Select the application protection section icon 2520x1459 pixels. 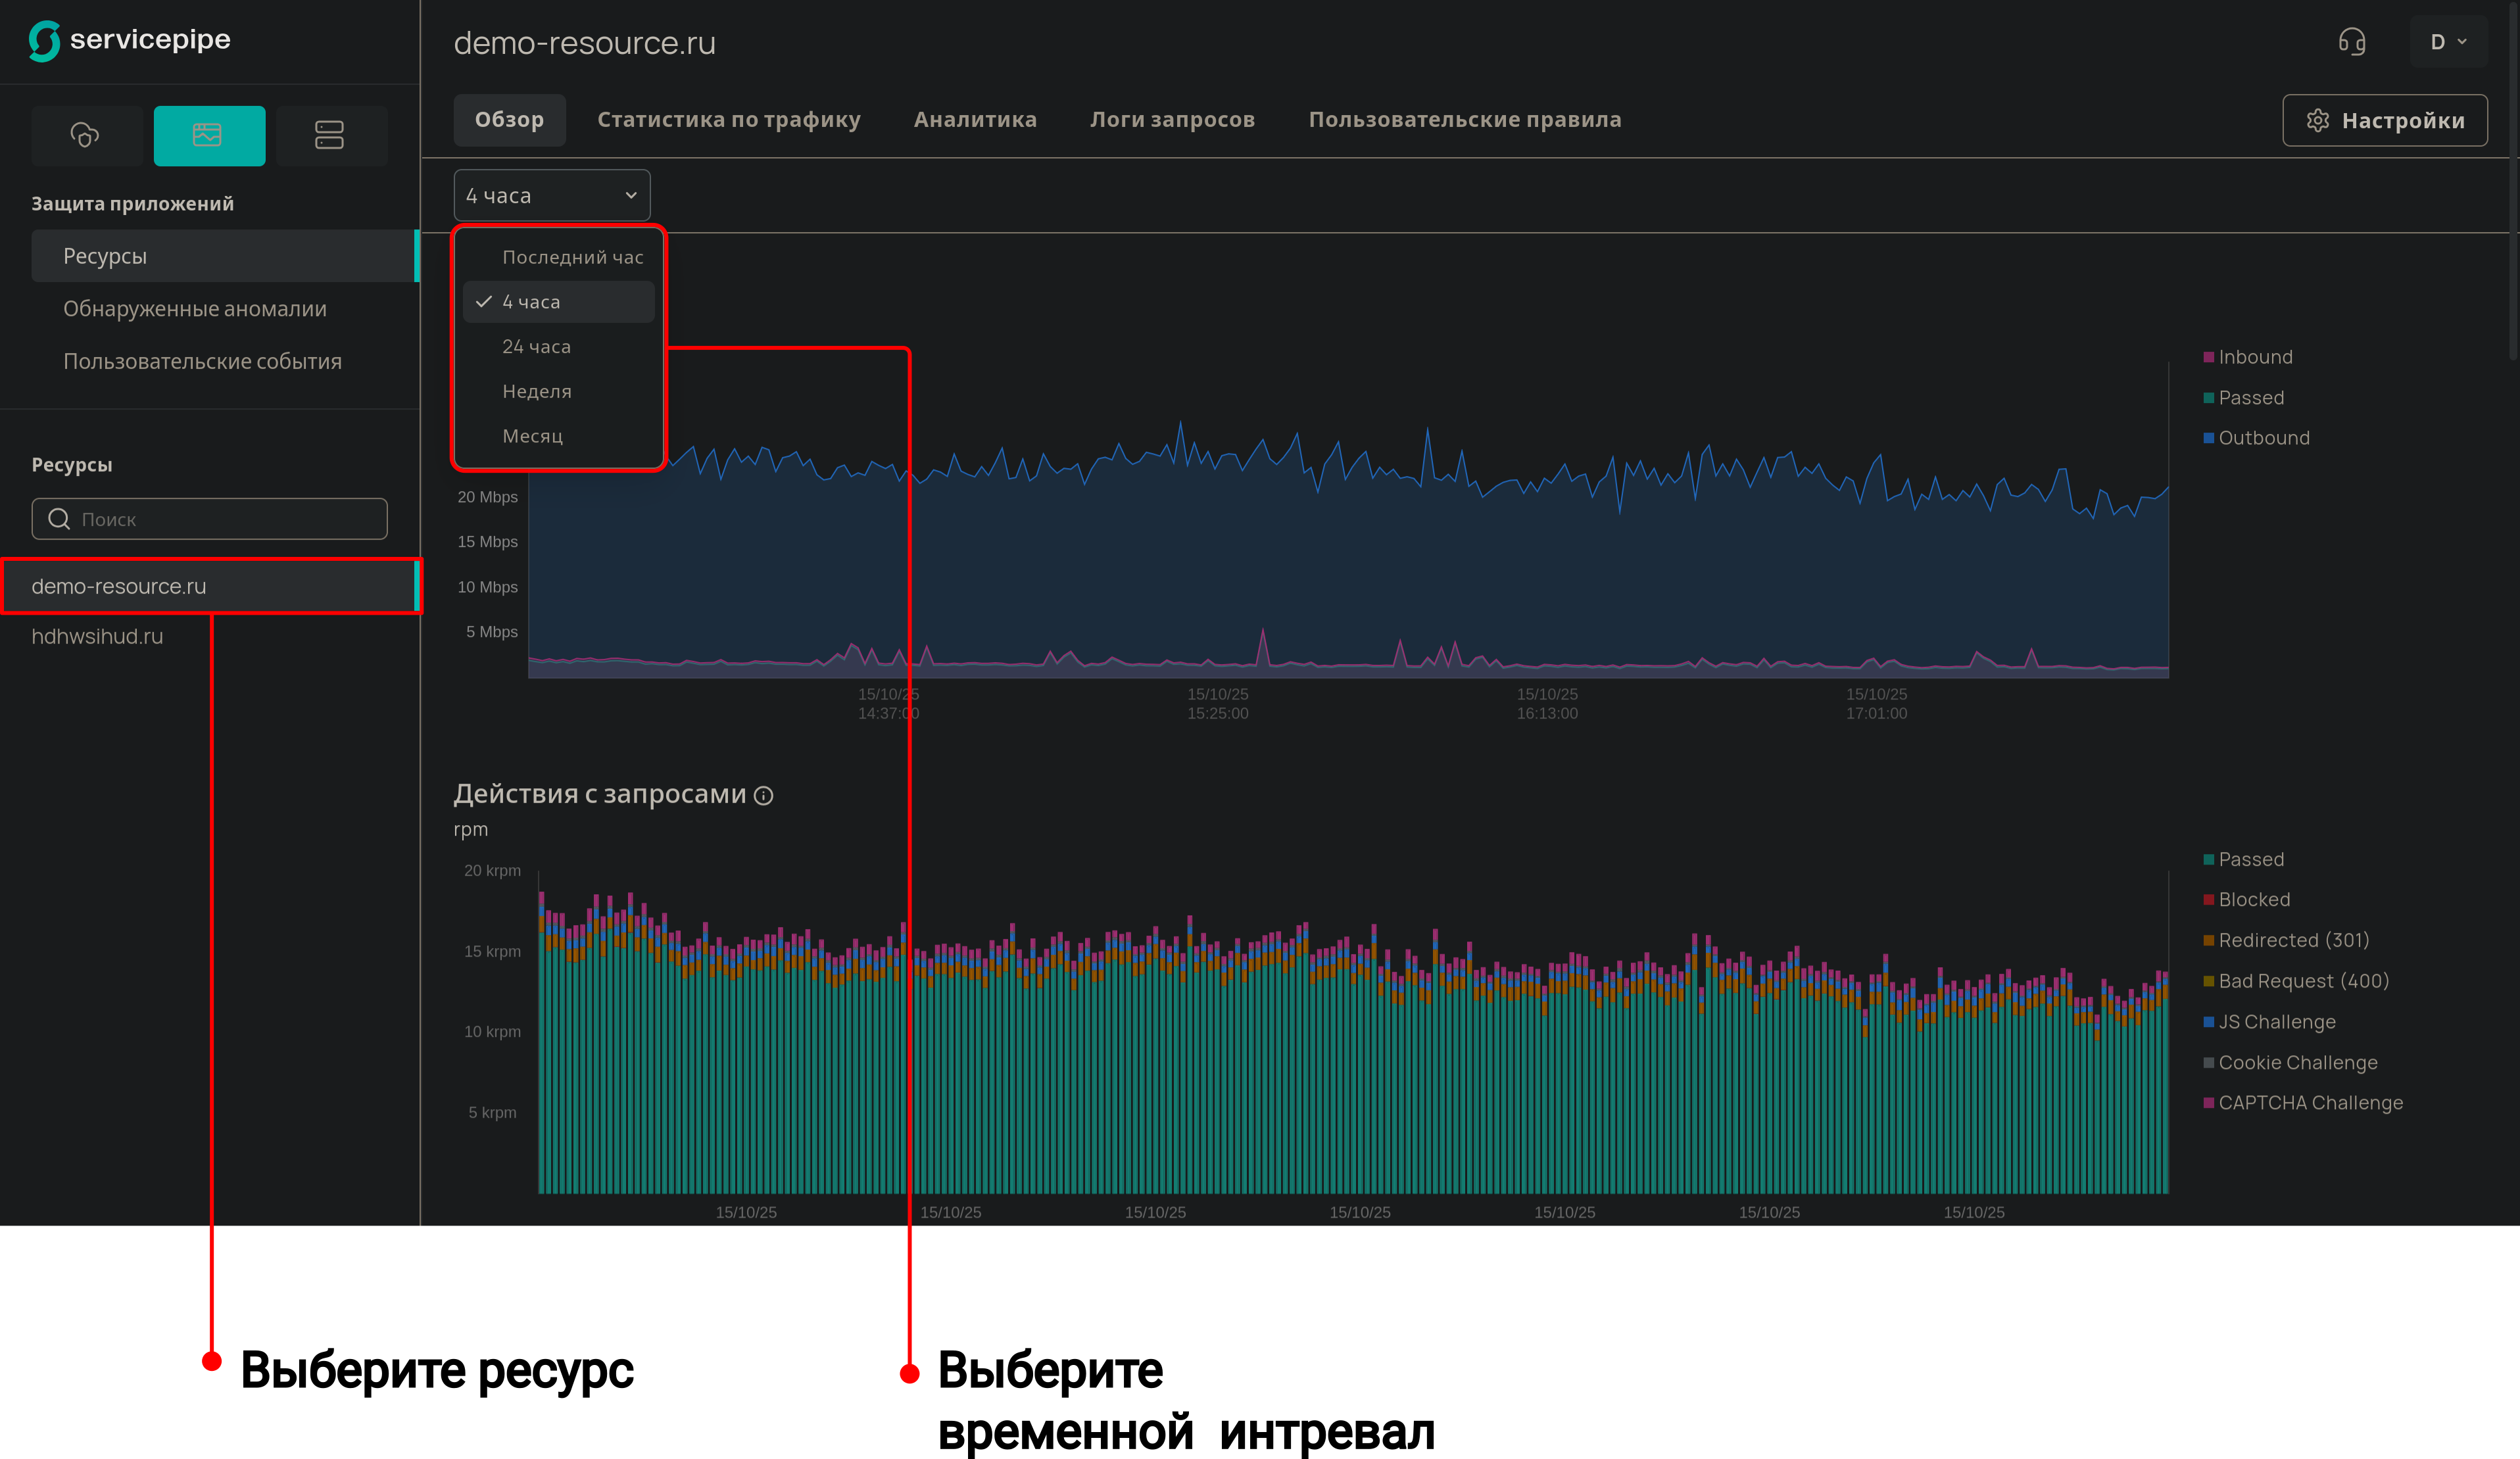[x=209, y=135]
